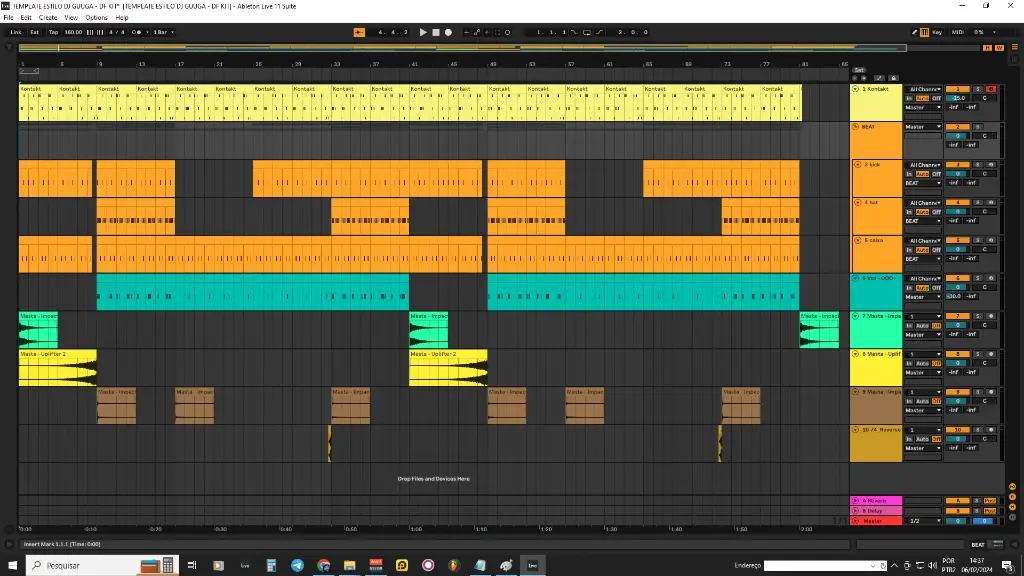The height and width of the screenshot is (576, 1024).
Task: Toggle the Link button
Action: [x=16, y=32]
